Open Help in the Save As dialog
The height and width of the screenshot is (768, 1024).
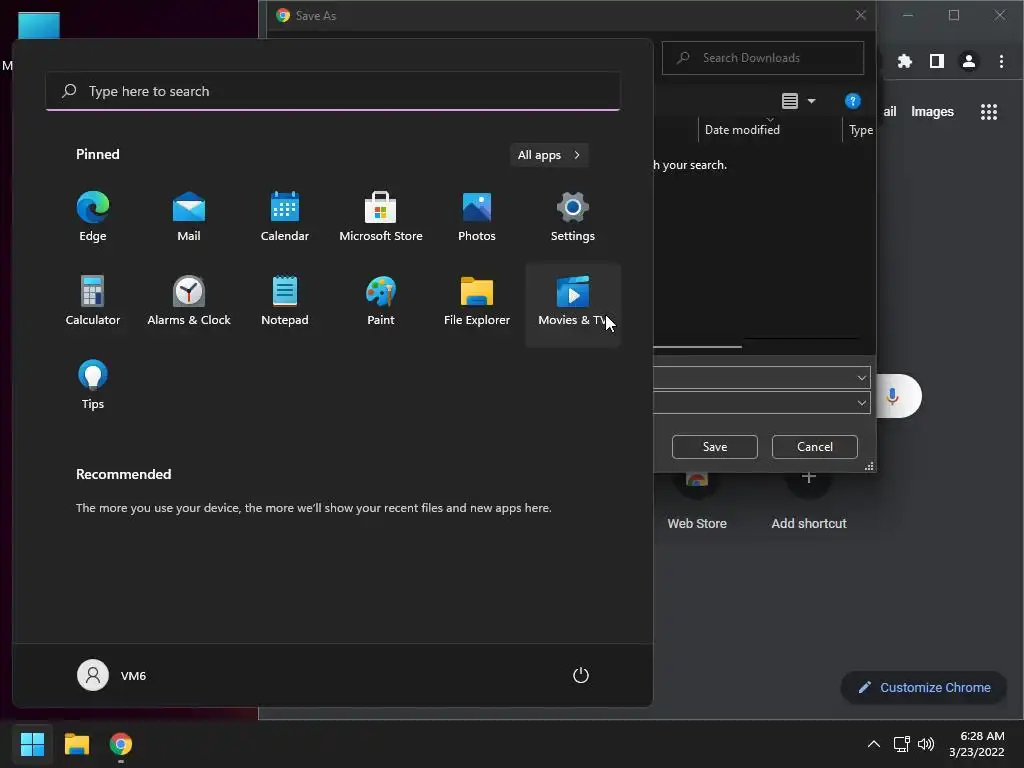[852, 101]
